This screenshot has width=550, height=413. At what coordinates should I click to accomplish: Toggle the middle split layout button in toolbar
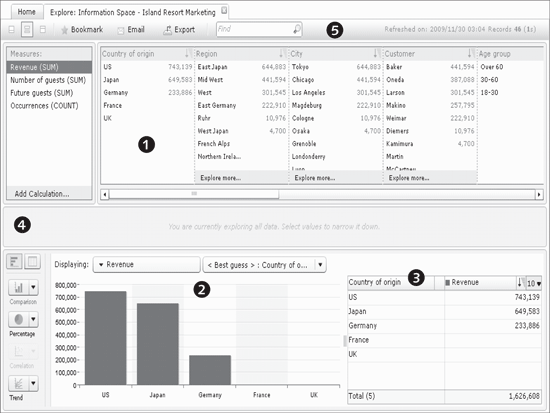coord(27,29)
